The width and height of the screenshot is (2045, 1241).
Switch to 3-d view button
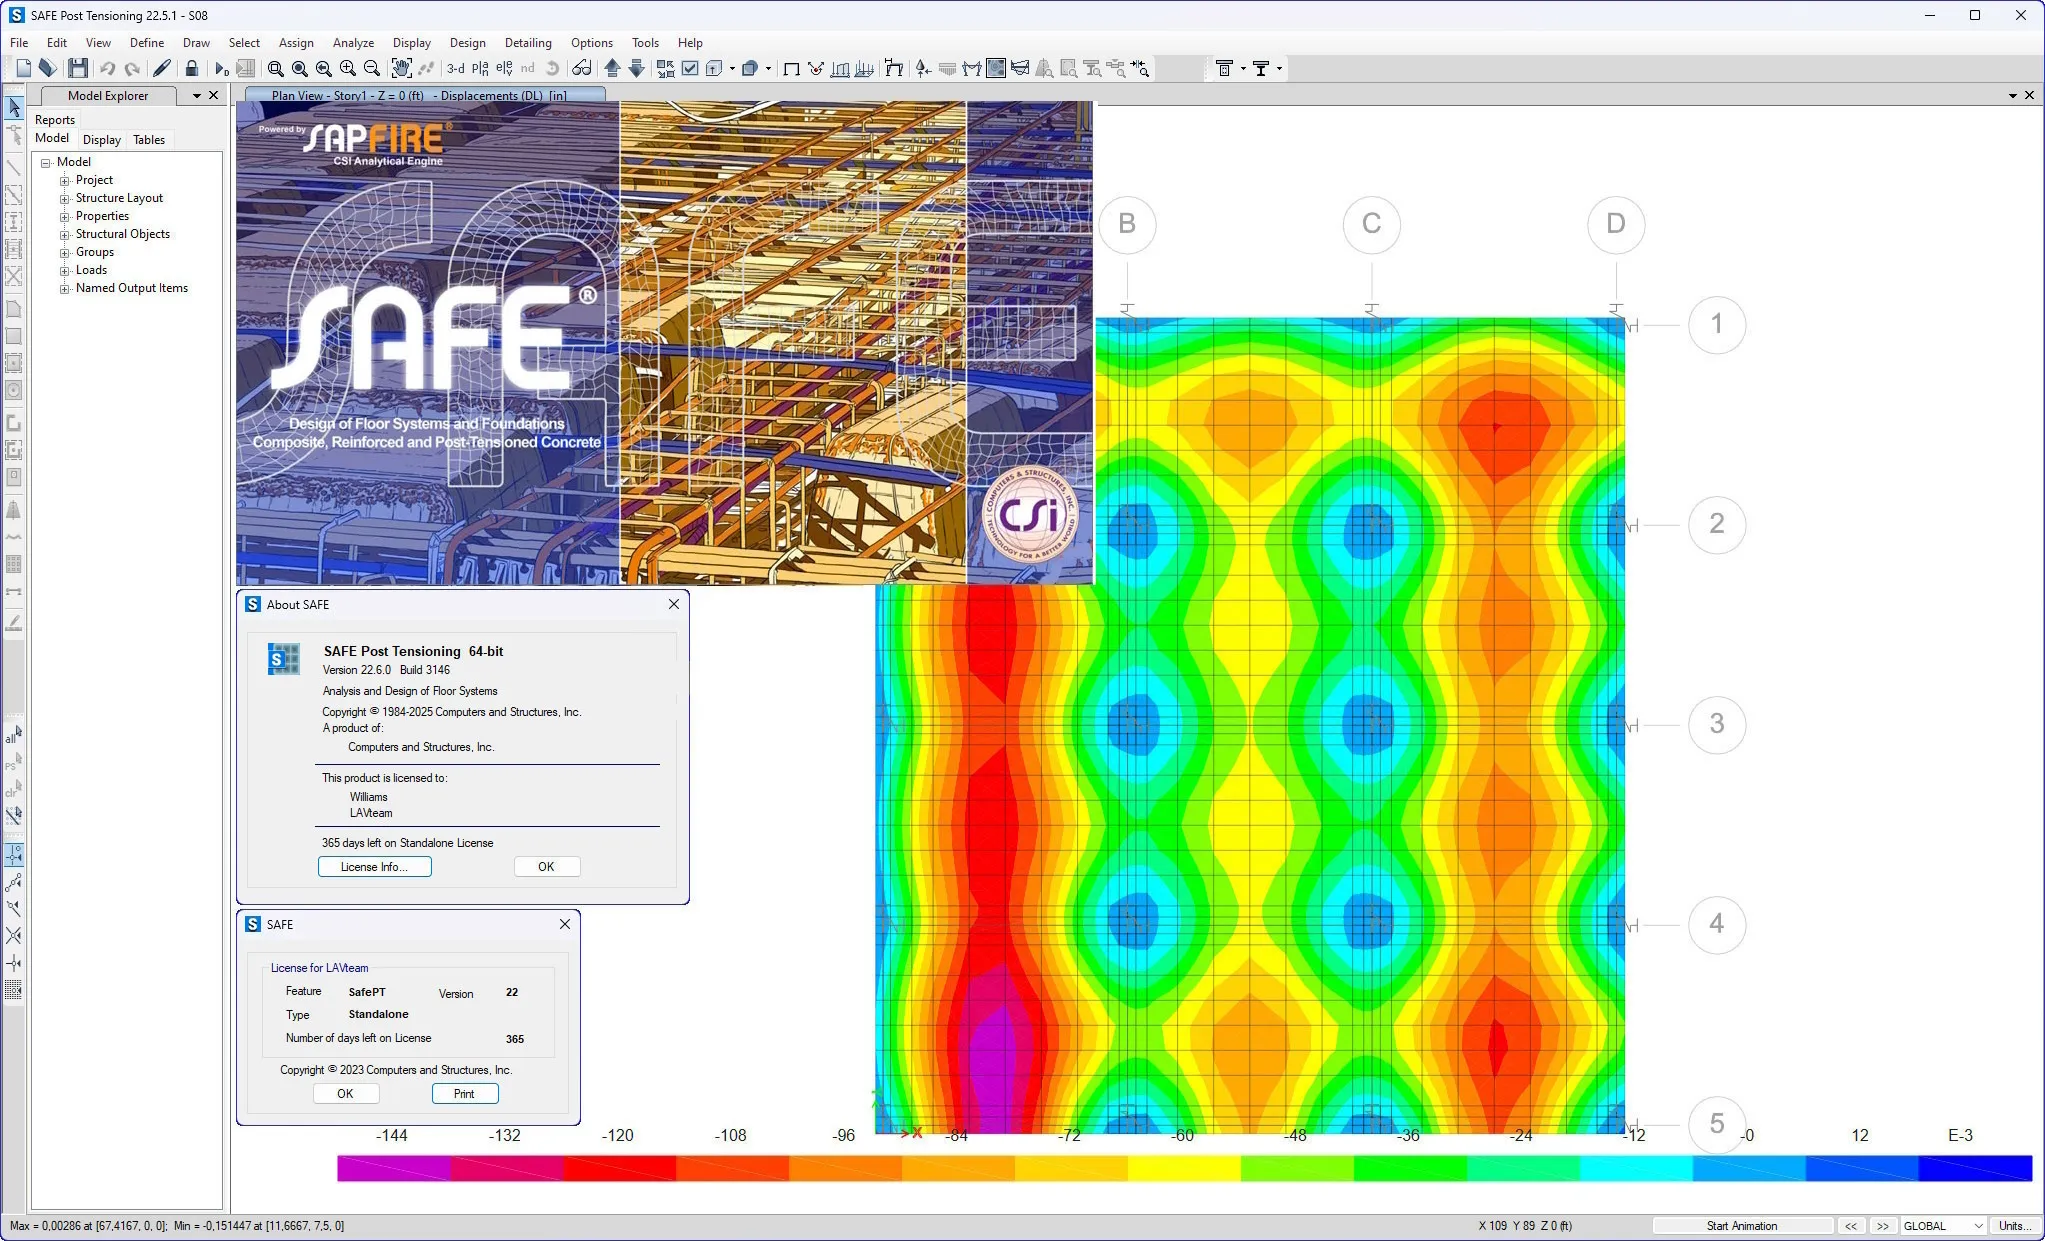point(456,69)
